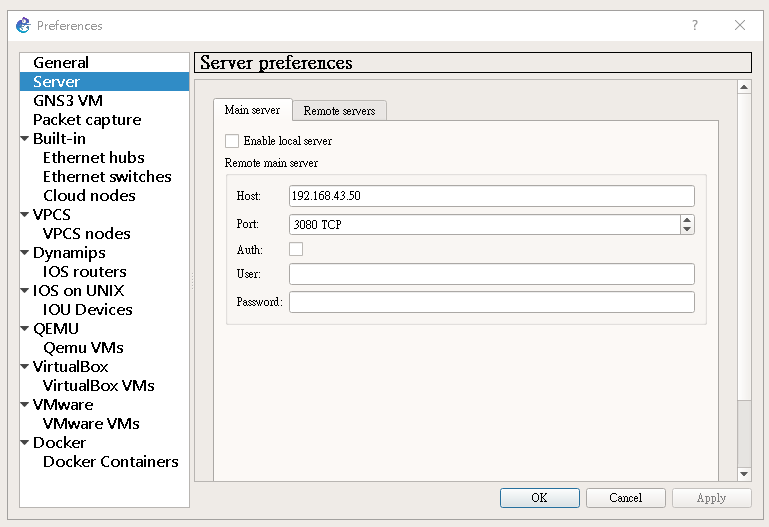Open VPCS nodes settings

[104, 233]
